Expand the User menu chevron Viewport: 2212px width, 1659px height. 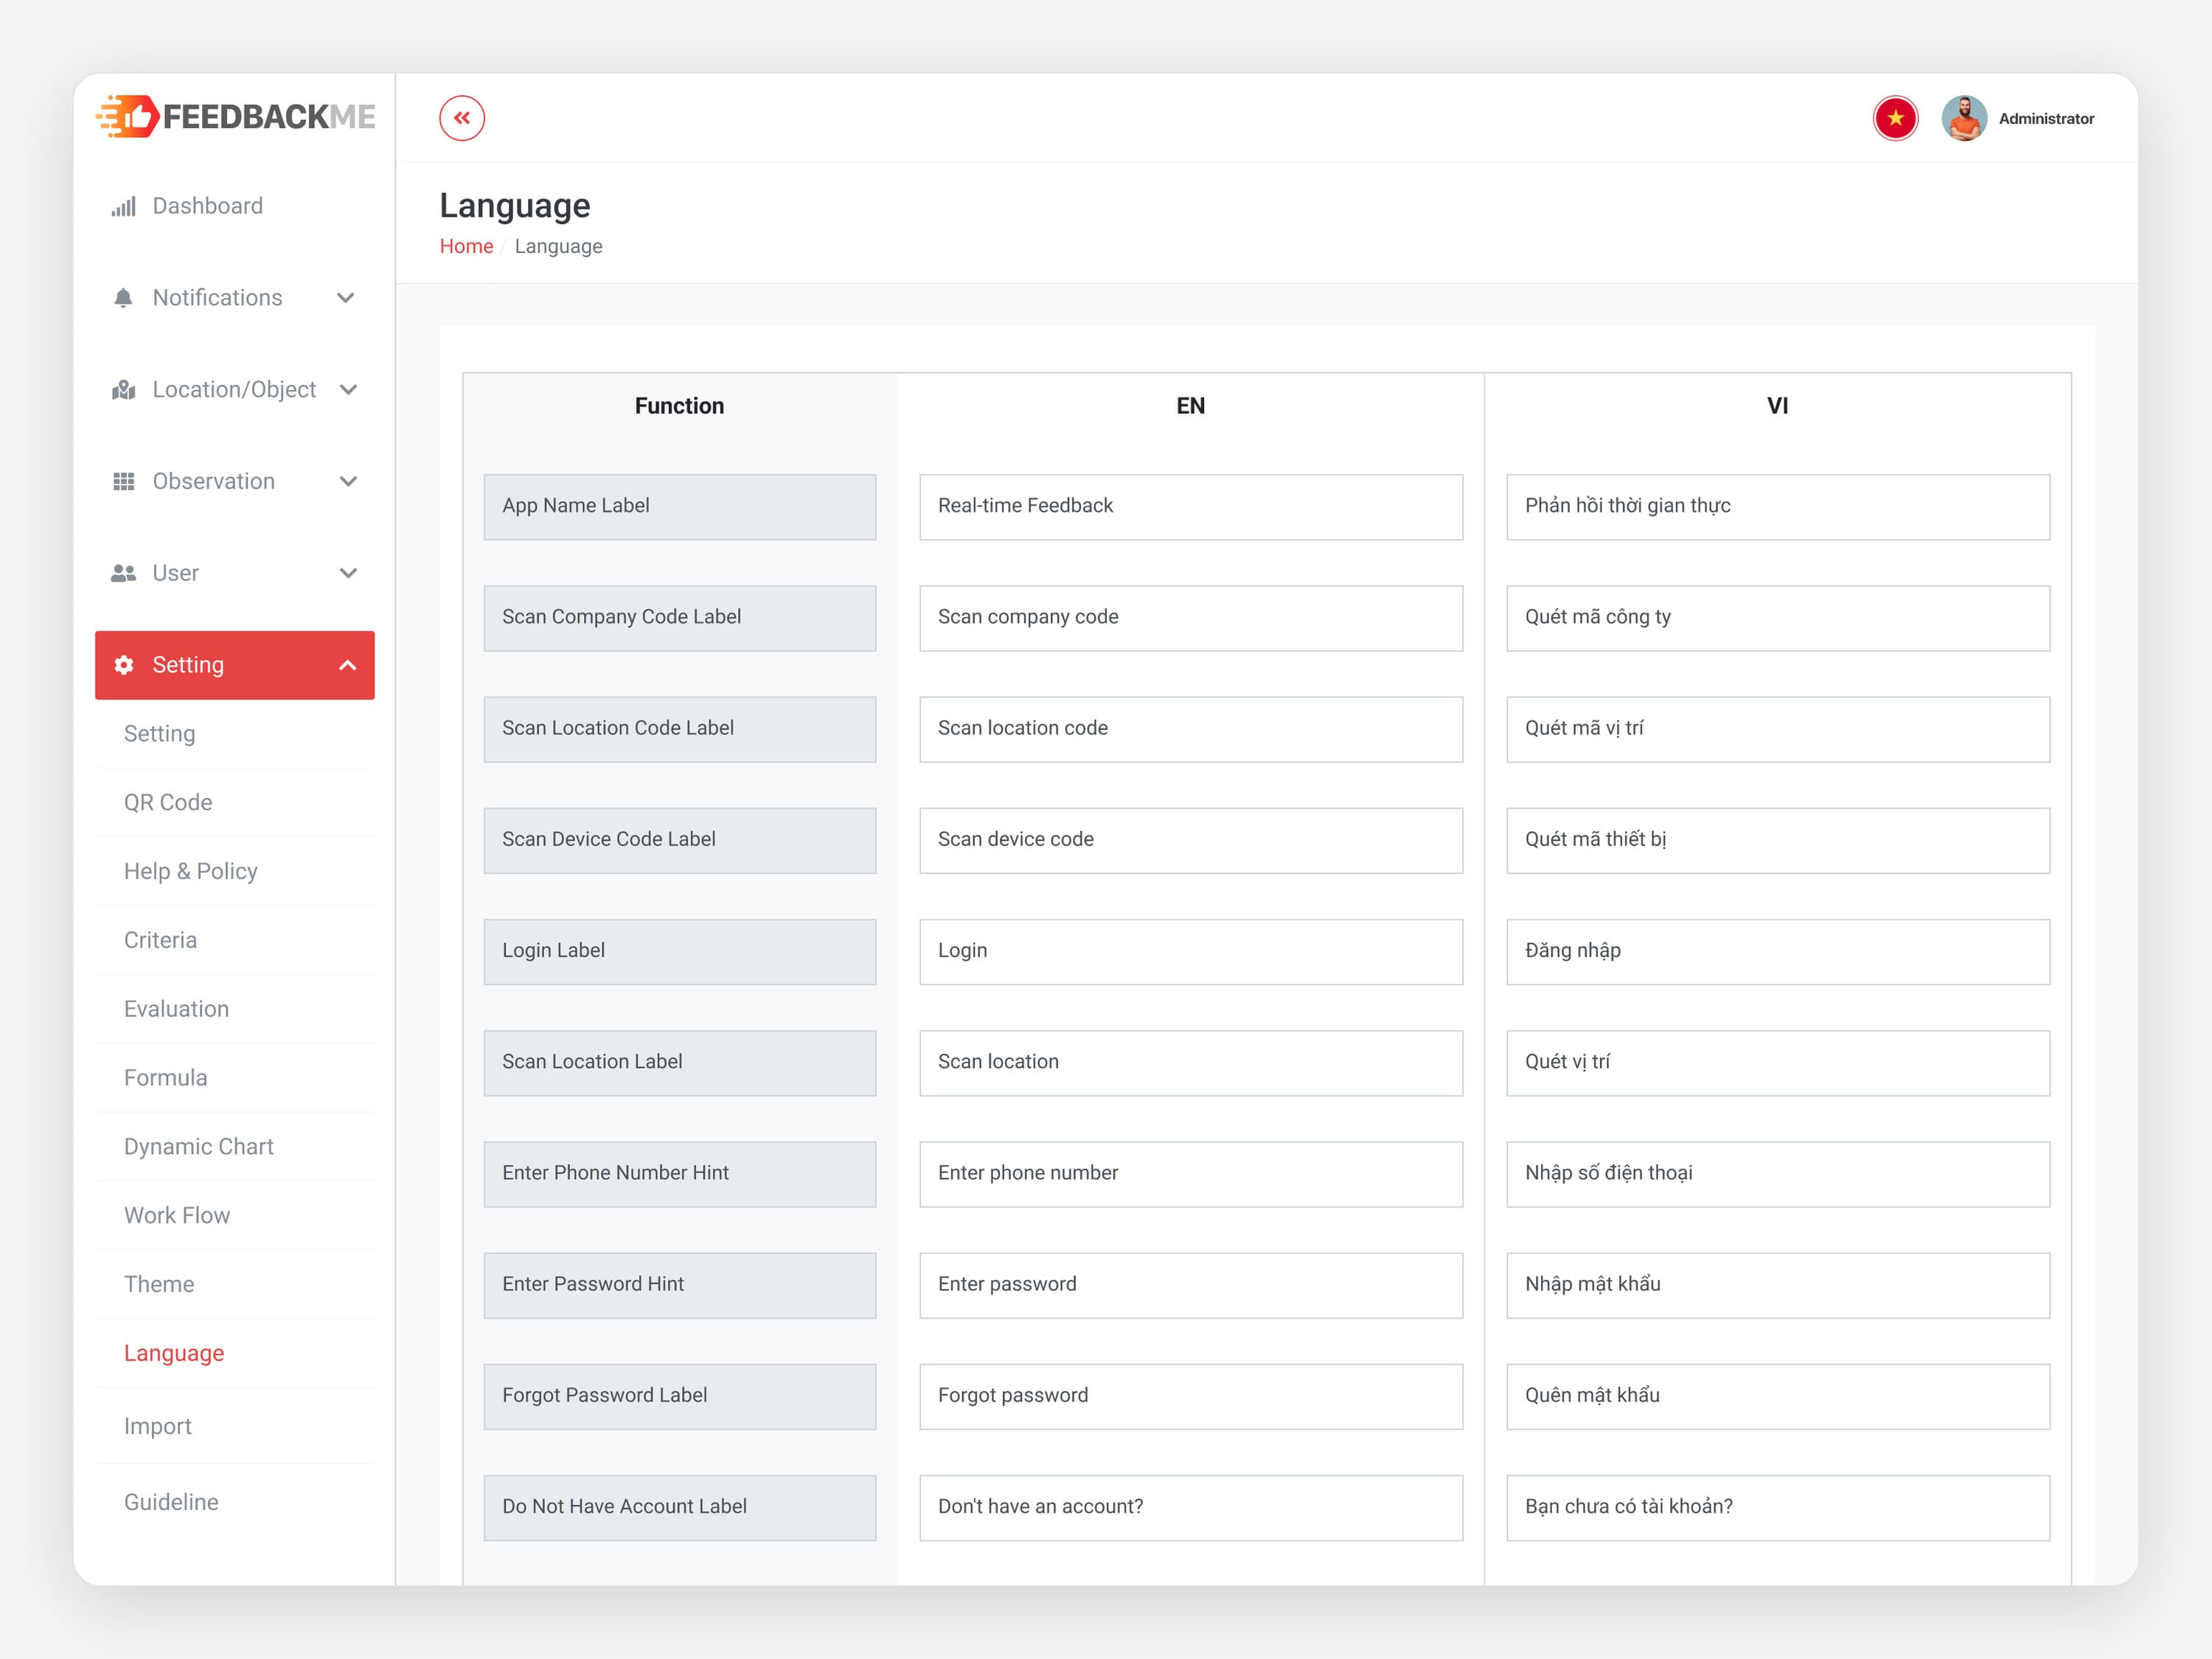pos(348,573)
